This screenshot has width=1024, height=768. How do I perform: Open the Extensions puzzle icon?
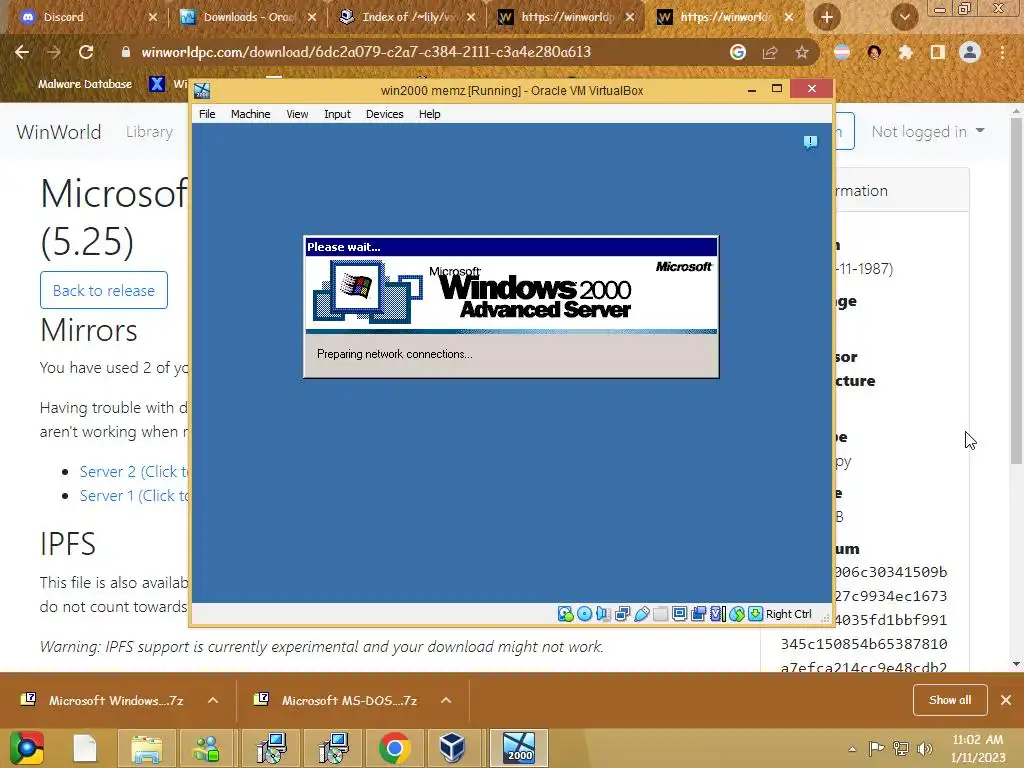[905, 52]
